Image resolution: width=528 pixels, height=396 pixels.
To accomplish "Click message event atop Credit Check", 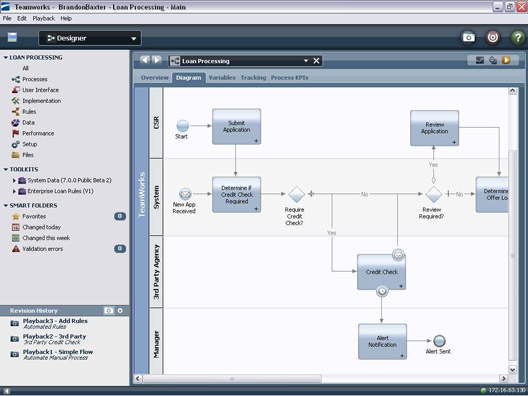I will (x=398, y=255).
